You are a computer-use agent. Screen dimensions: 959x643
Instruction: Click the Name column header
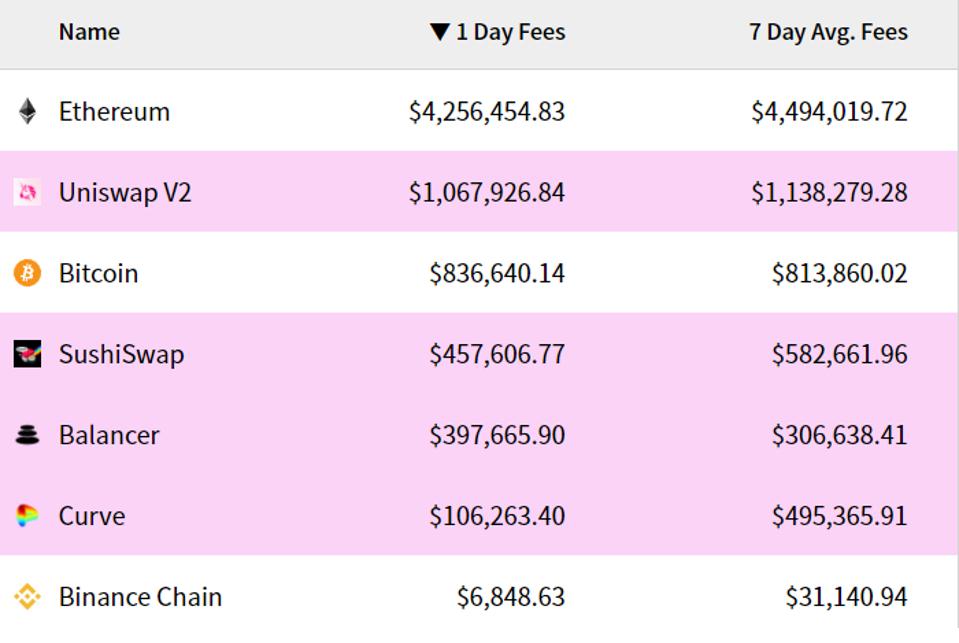tap(89, 32)
